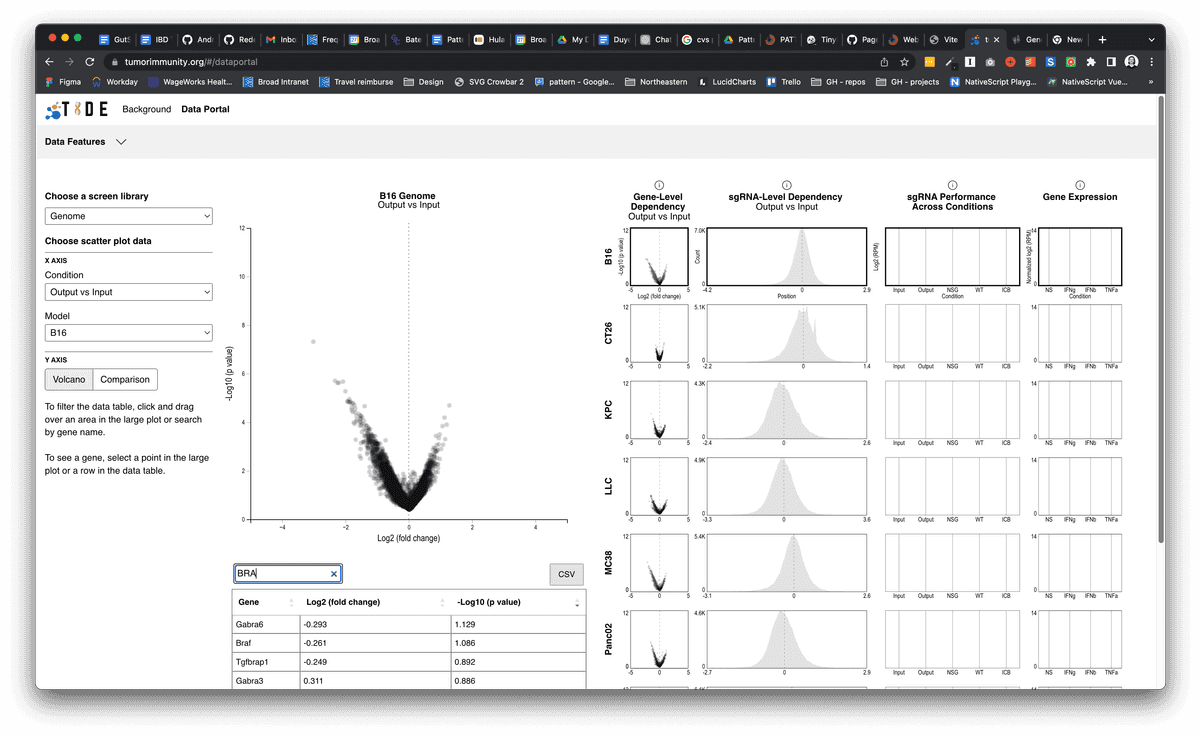The height and width of the screenshot is (736, 1200).
Task: Switch Y axis to Comparison
Action: [x=125, y=380]
